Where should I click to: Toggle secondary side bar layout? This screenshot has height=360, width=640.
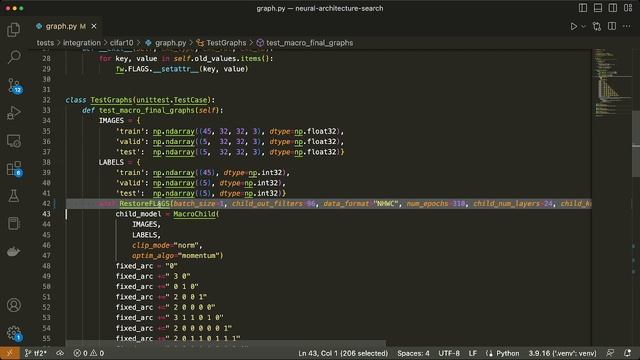click(613, 8)
